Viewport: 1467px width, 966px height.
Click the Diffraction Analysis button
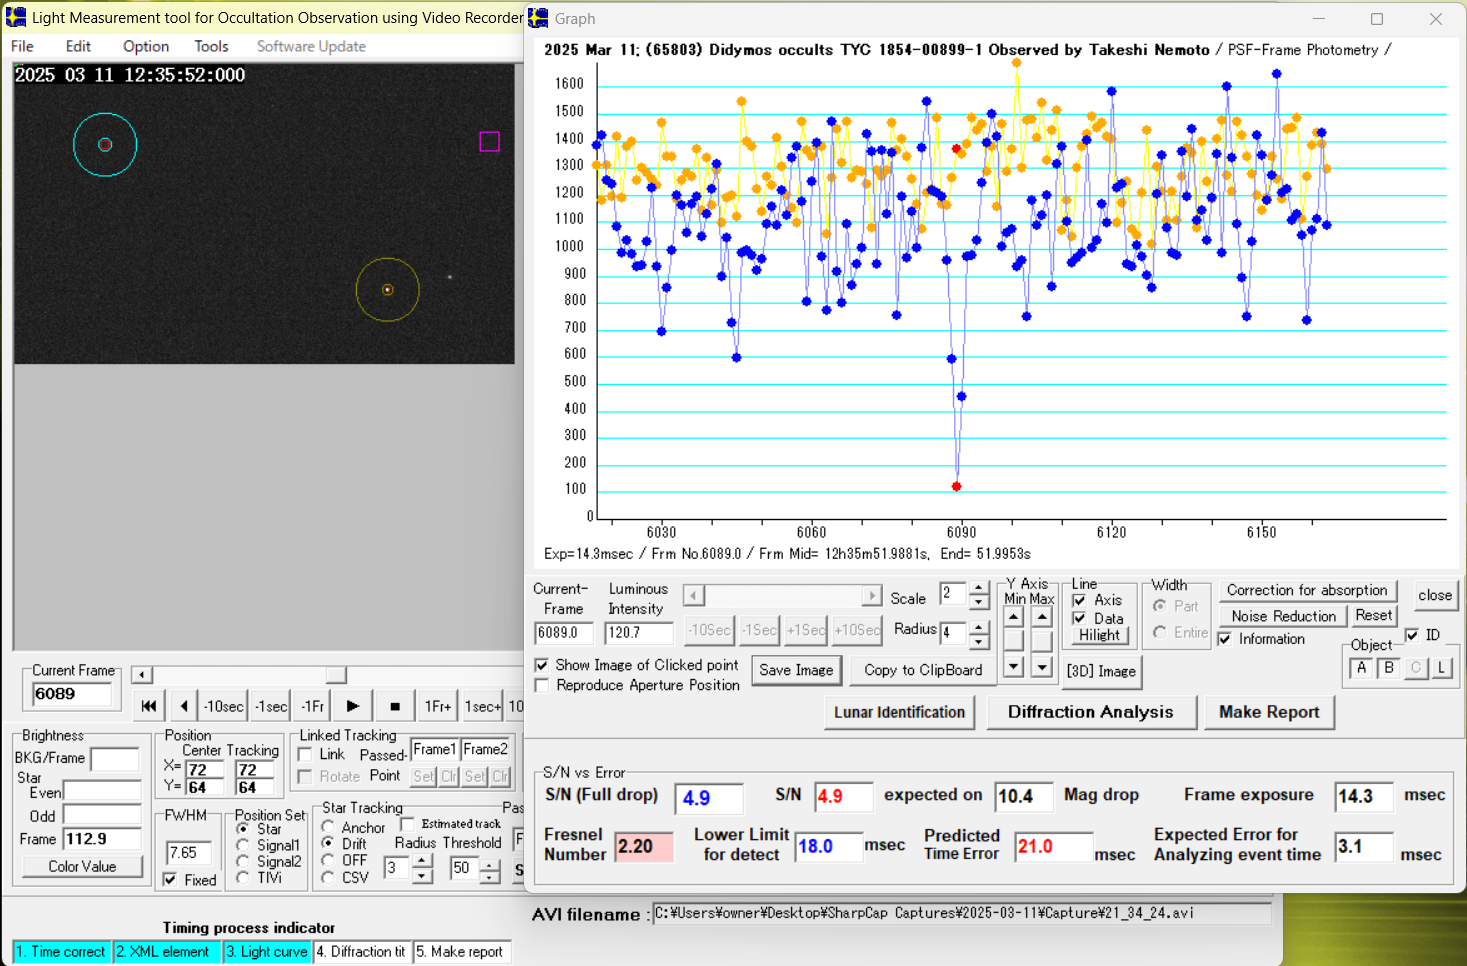point(1090,712)
